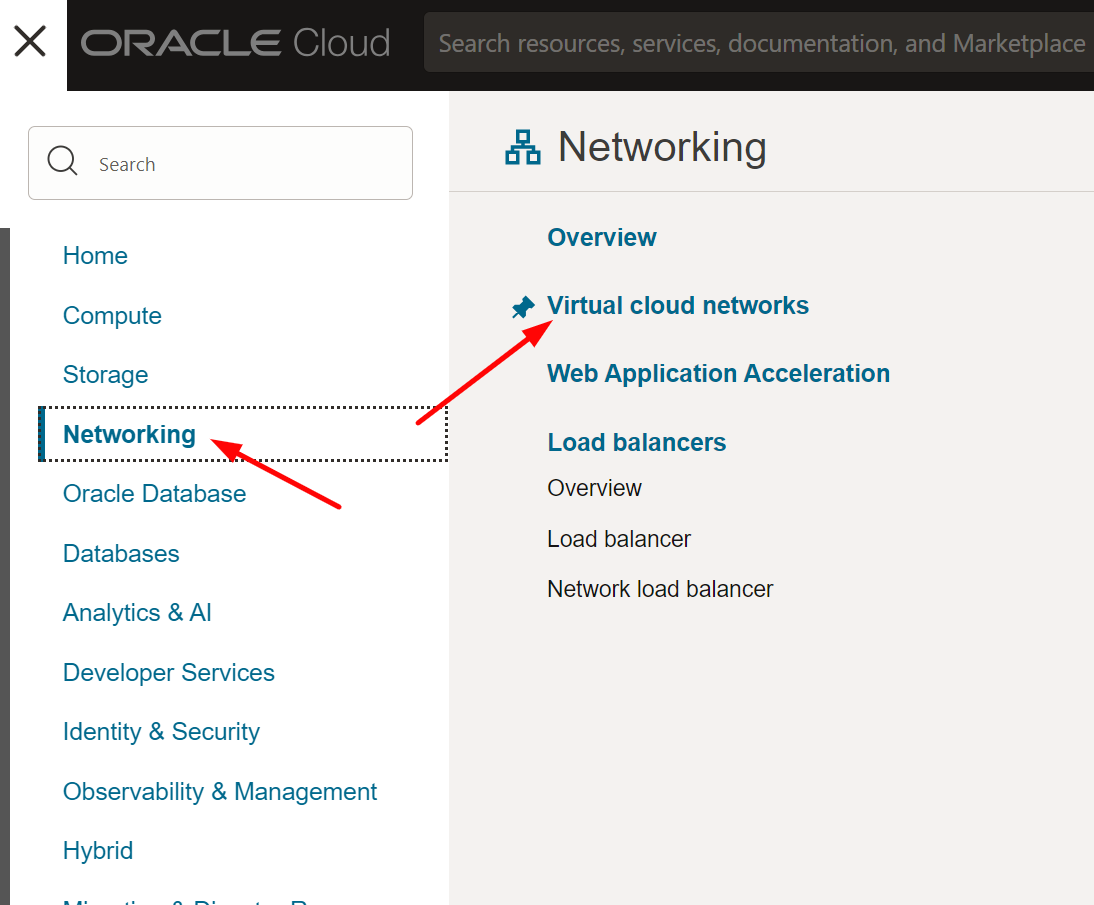This screenshot has width=1094, height=905.
Task: Click the Load balancers heading link
Action: pos(636,442)
